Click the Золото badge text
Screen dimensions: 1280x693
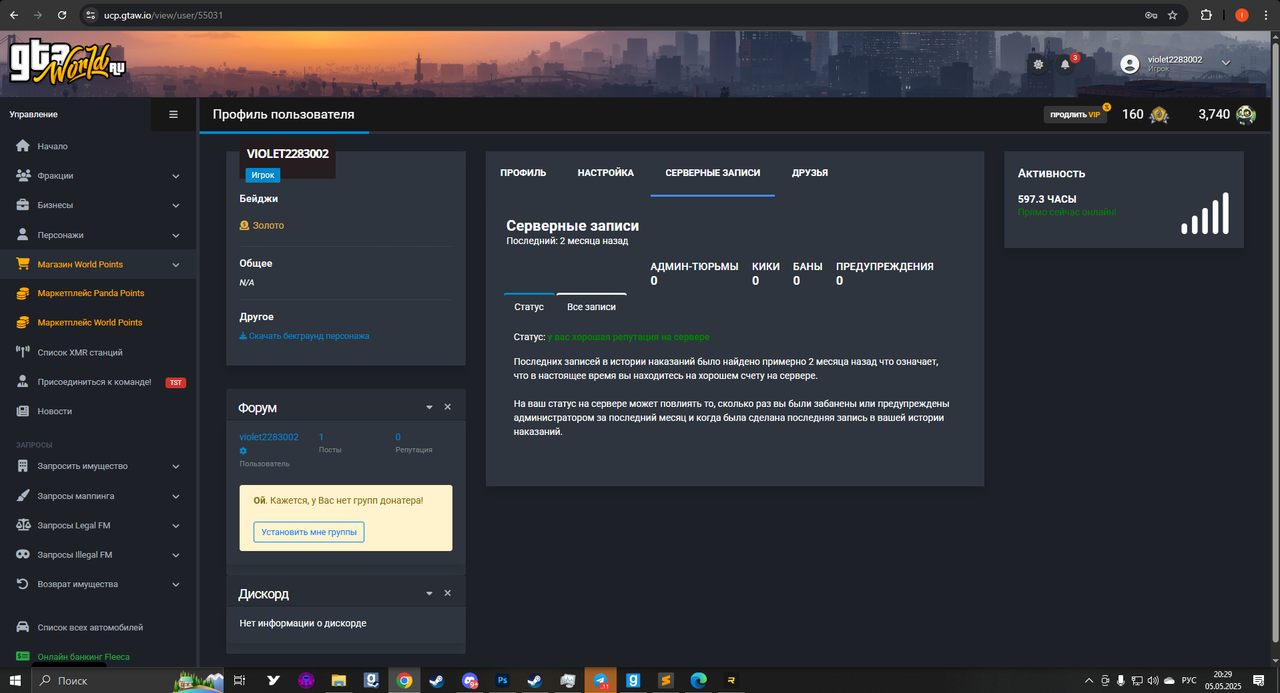pyautogui.click(x=268, y=226)
